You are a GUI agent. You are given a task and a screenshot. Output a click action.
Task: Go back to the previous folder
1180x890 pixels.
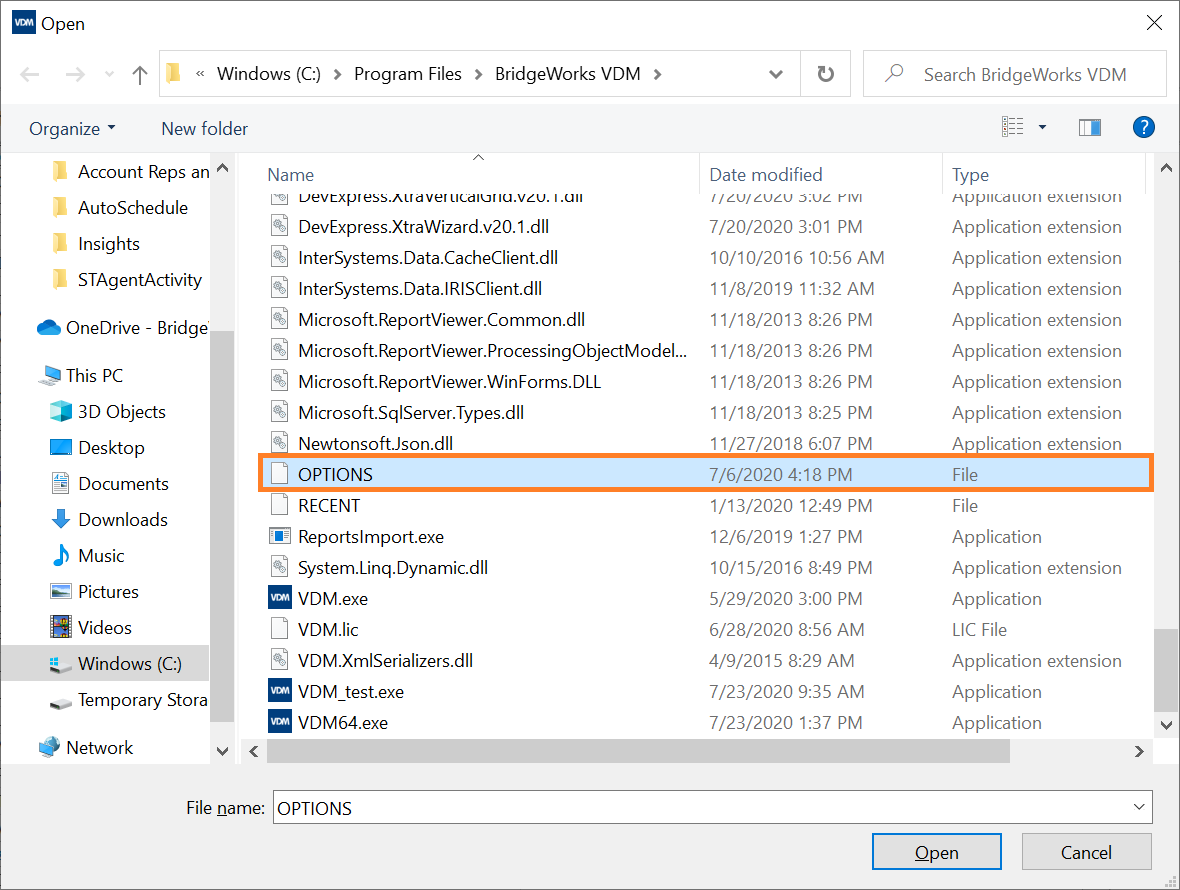(30, 74)
